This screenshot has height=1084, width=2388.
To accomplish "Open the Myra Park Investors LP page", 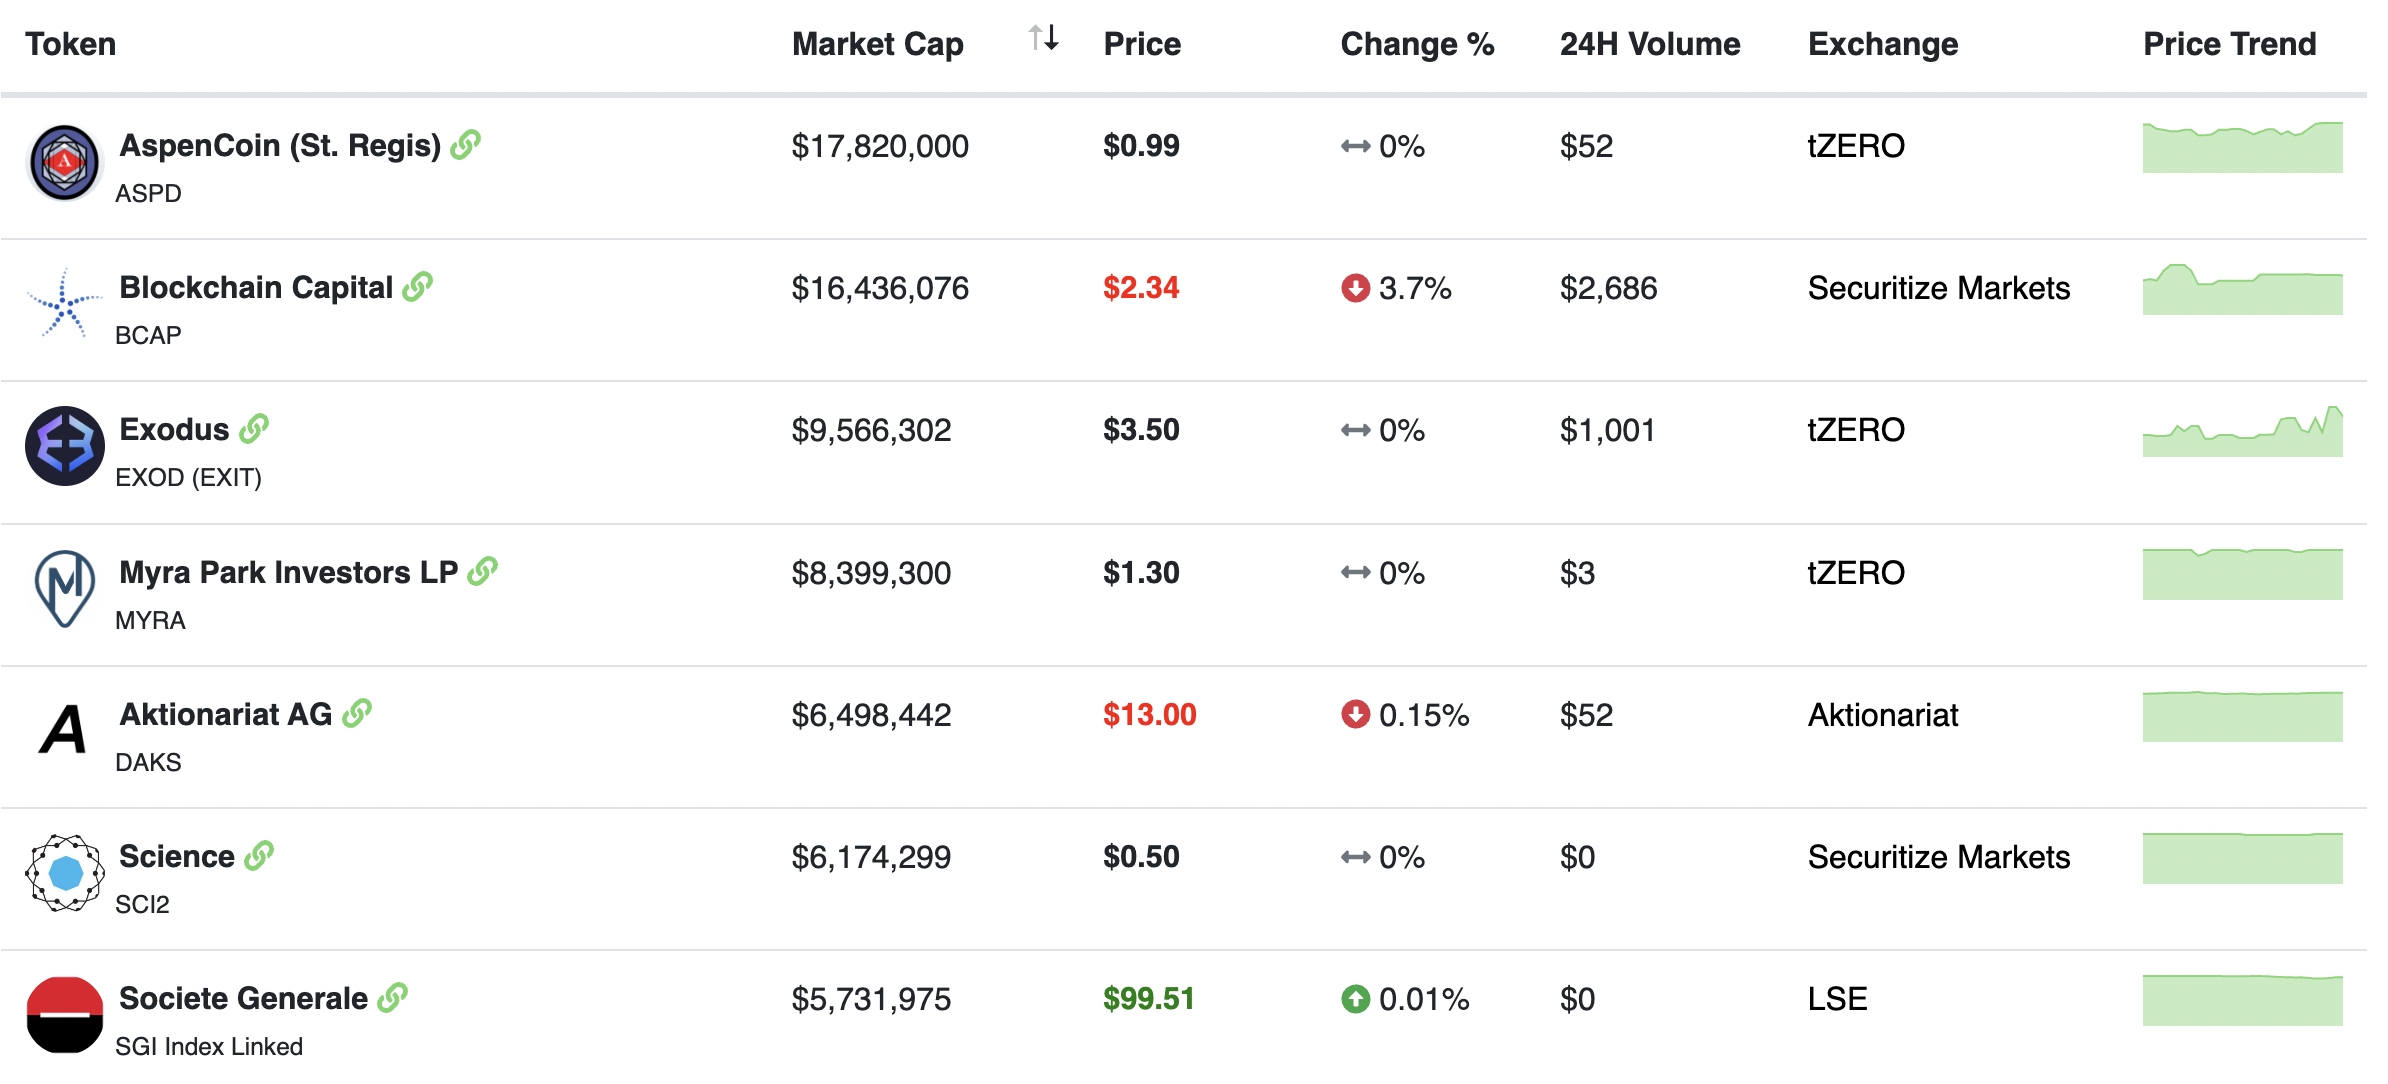I will [x=288, y=572].
